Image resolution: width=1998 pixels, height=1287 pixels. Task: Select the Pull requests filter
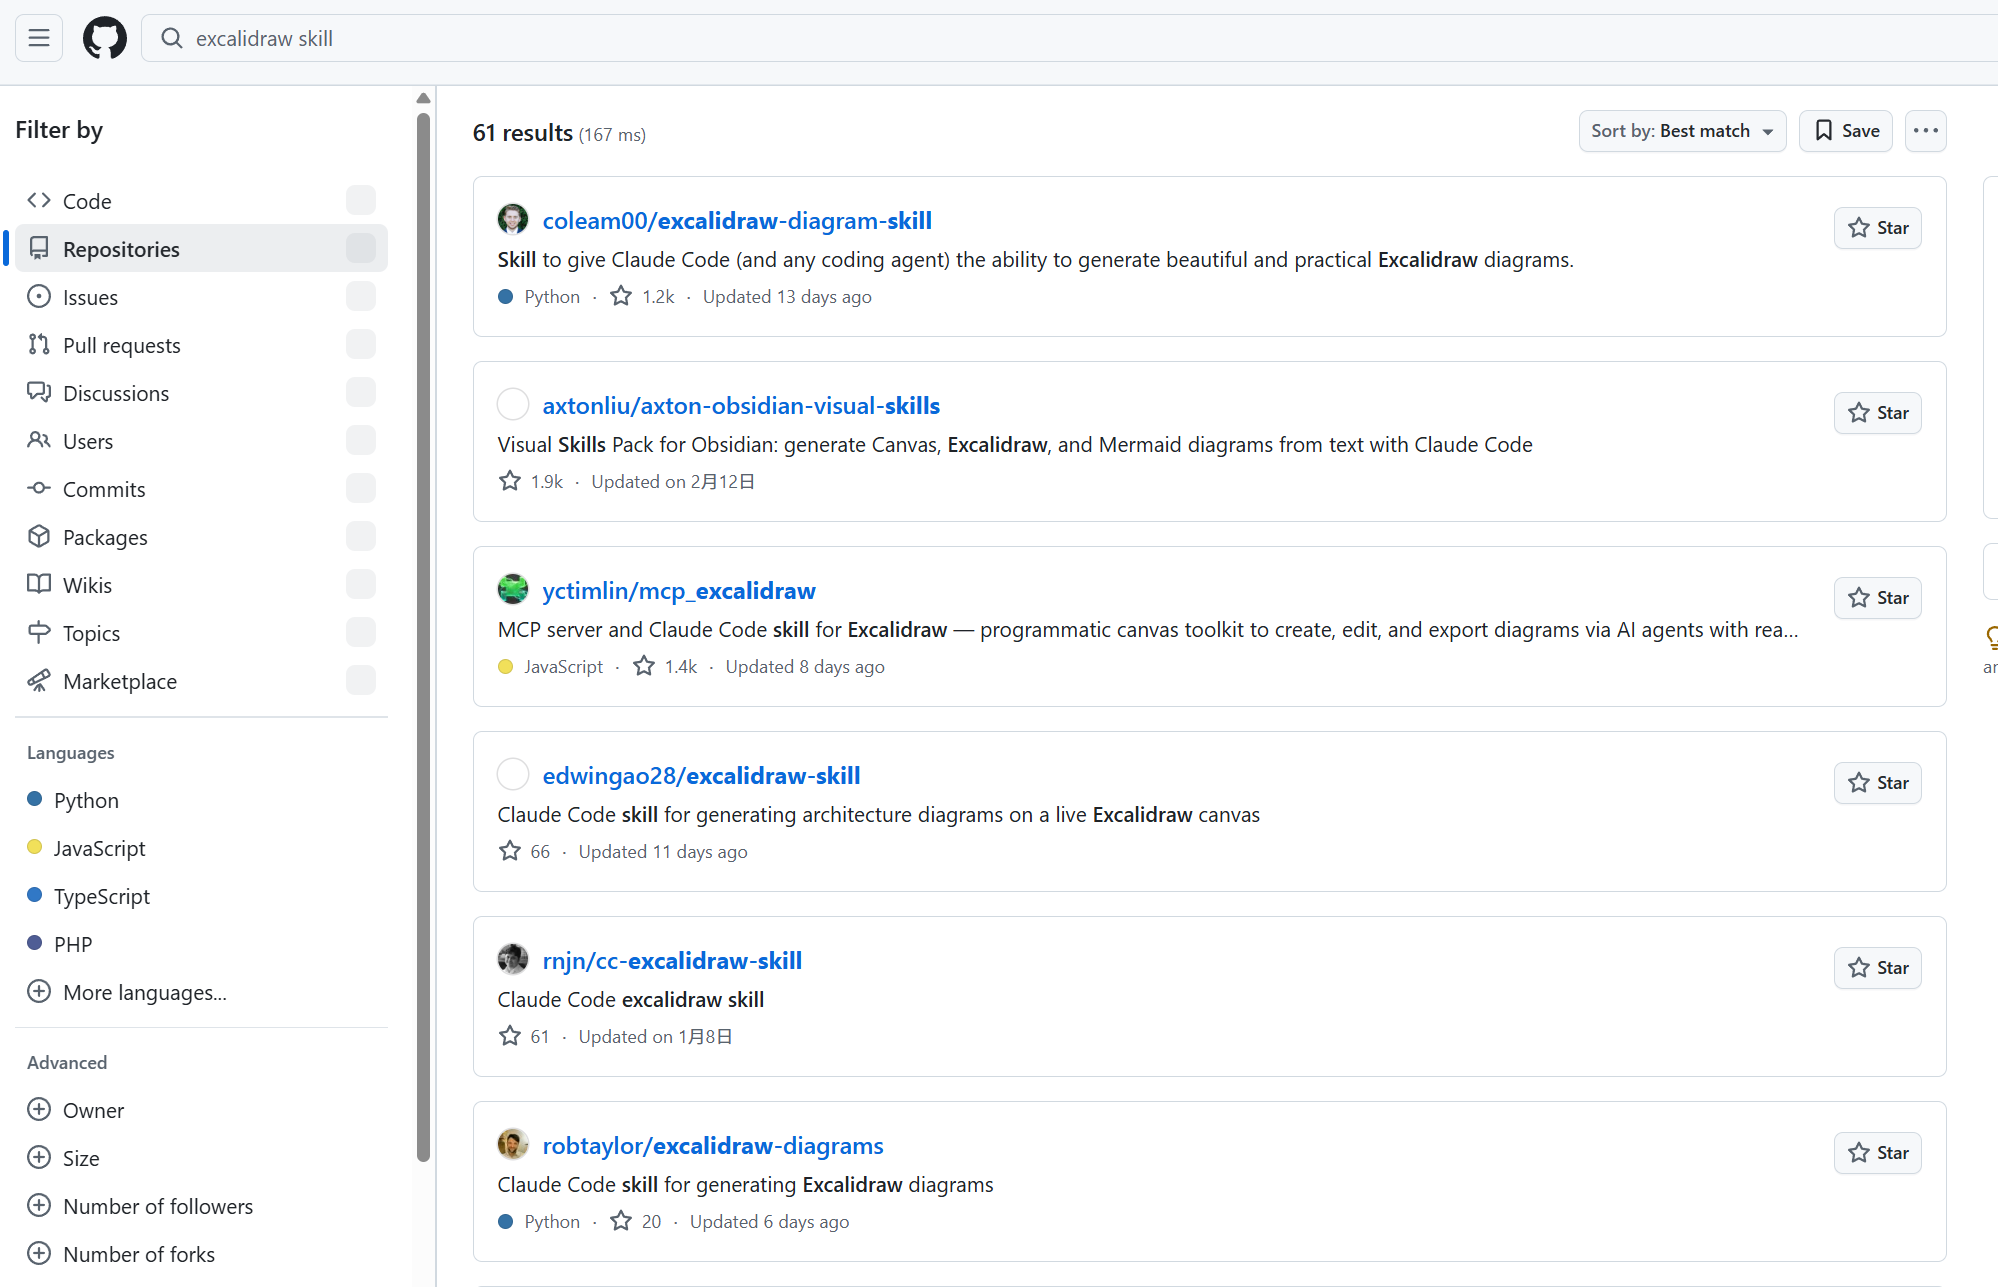(x=121, y=345)
